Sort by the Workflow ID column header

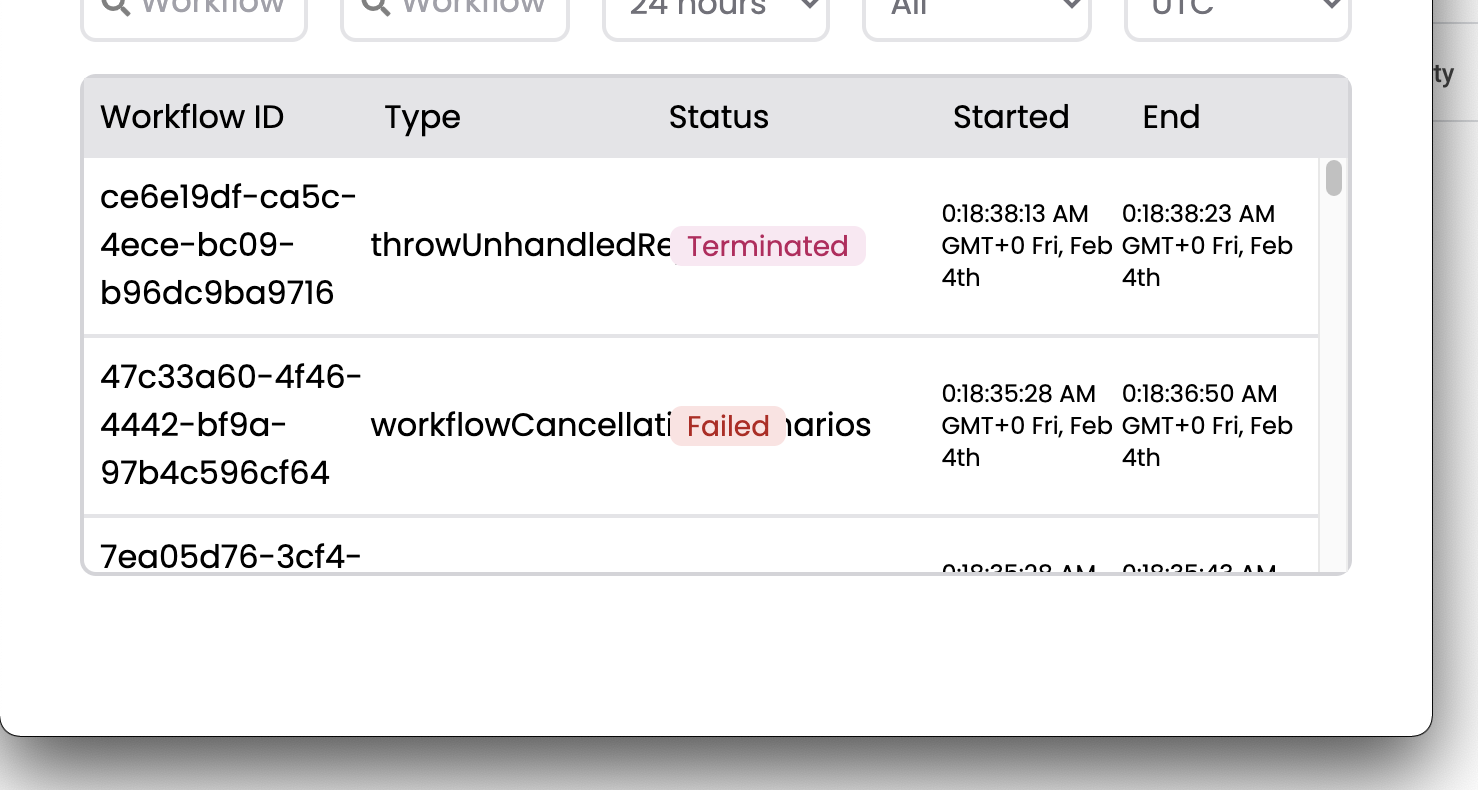pyautogui.click(x=191, y=117)
